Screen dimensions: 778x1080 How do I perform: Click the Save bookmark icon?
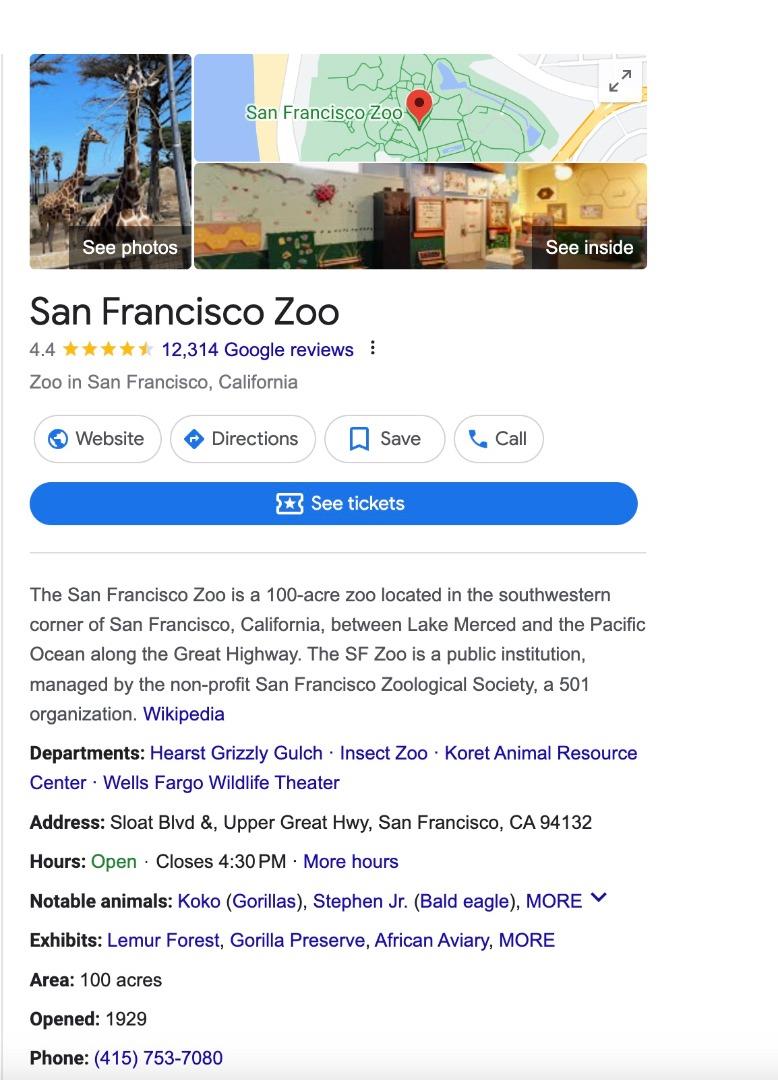pyautogui.click(x=359, y=439)
